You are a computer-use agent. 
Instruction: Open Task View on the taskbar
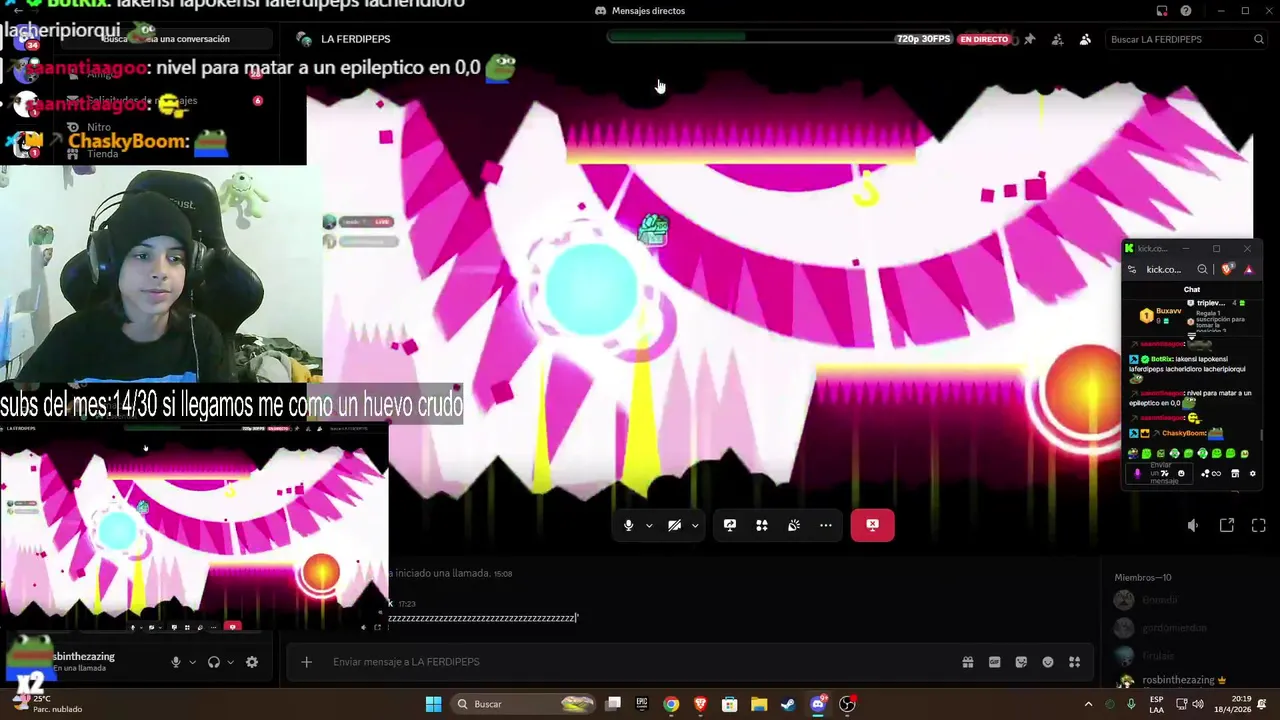(x=613, y=704)
